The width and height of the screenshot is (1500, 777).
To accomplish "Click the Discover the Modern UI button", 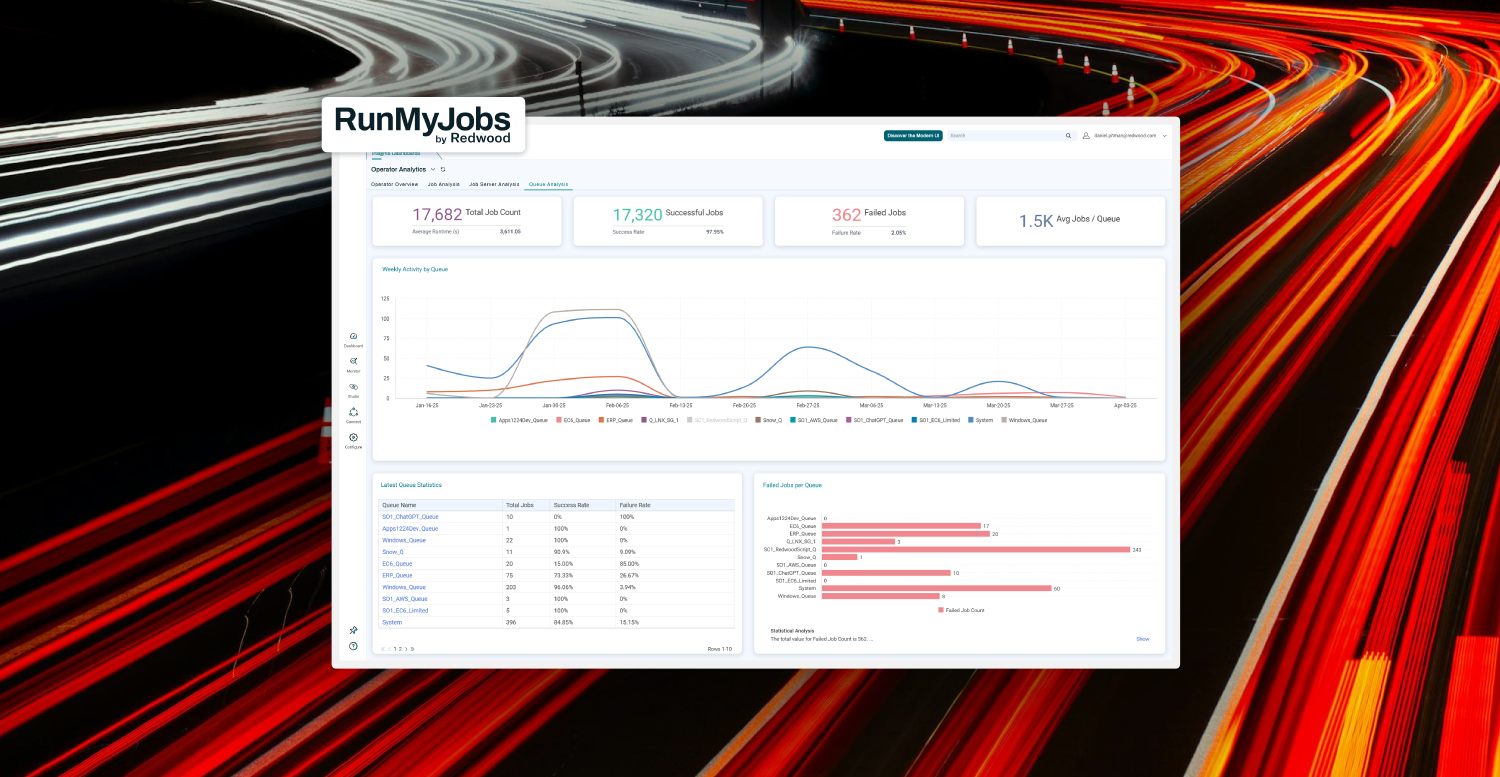I will coord(913,135).
